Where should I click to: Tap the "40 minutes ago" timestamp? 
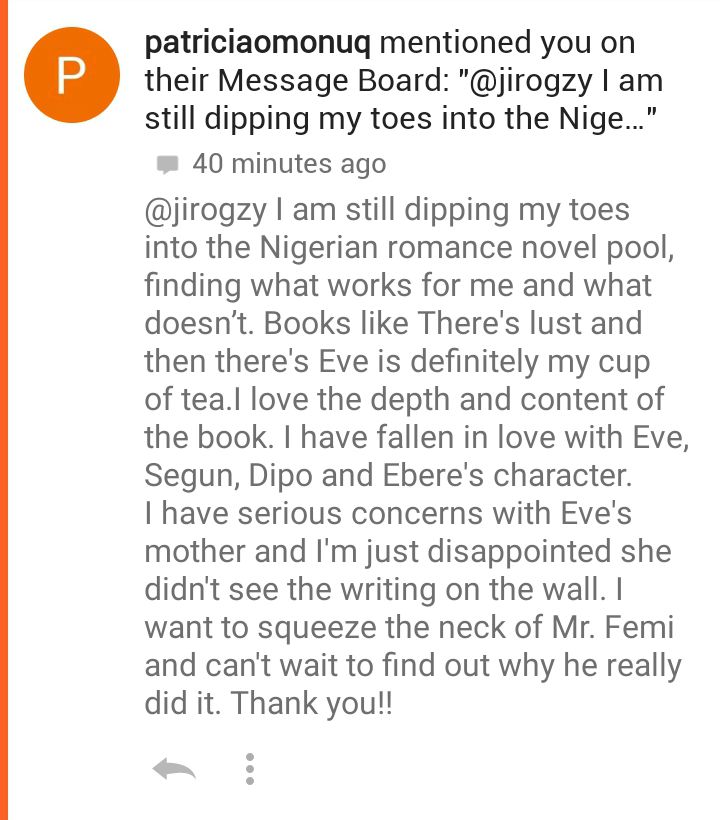pos(289,164)
